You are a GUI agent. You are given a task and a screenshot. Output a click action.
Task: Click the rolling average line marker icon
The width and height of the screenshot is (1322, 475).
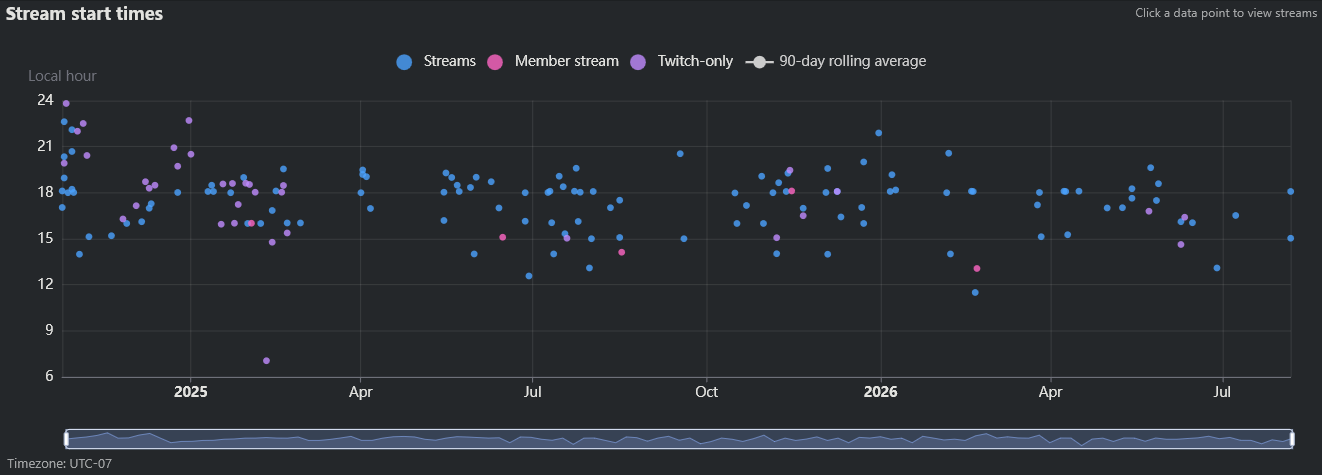point(759,62)
